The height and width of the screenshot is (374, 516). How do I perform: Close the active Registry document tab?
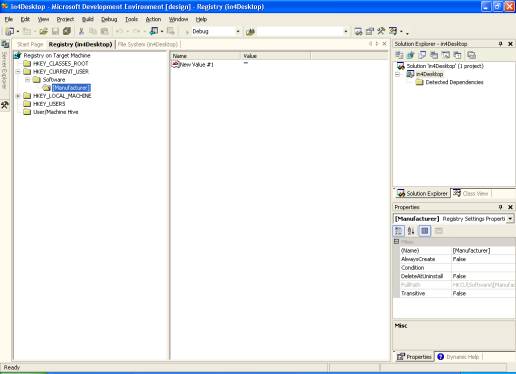[x=384, y=44]
